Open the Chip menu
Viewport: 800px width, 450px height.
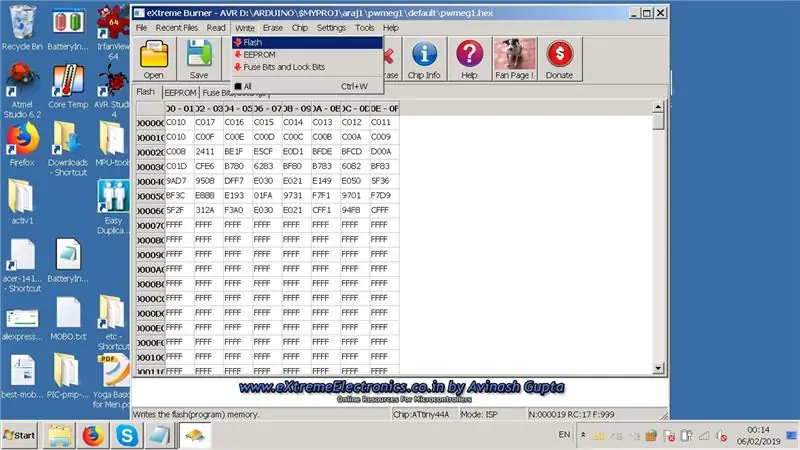(299, 28)
